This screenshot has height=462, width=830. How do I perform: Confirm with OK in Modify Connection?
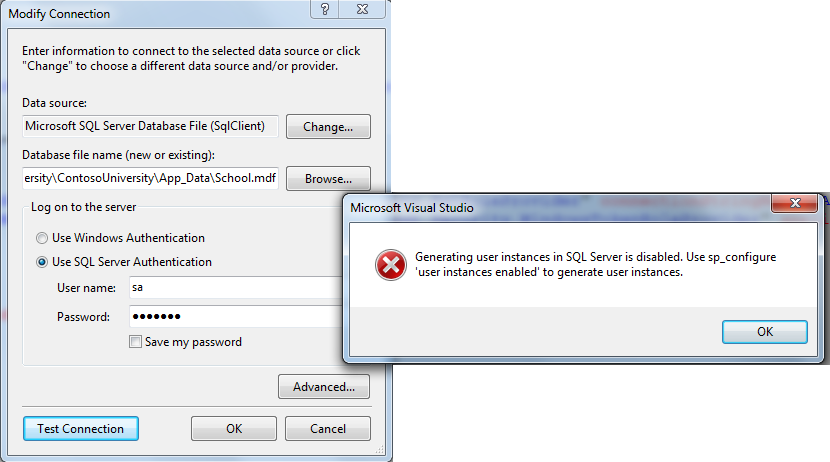click(234, 429)
